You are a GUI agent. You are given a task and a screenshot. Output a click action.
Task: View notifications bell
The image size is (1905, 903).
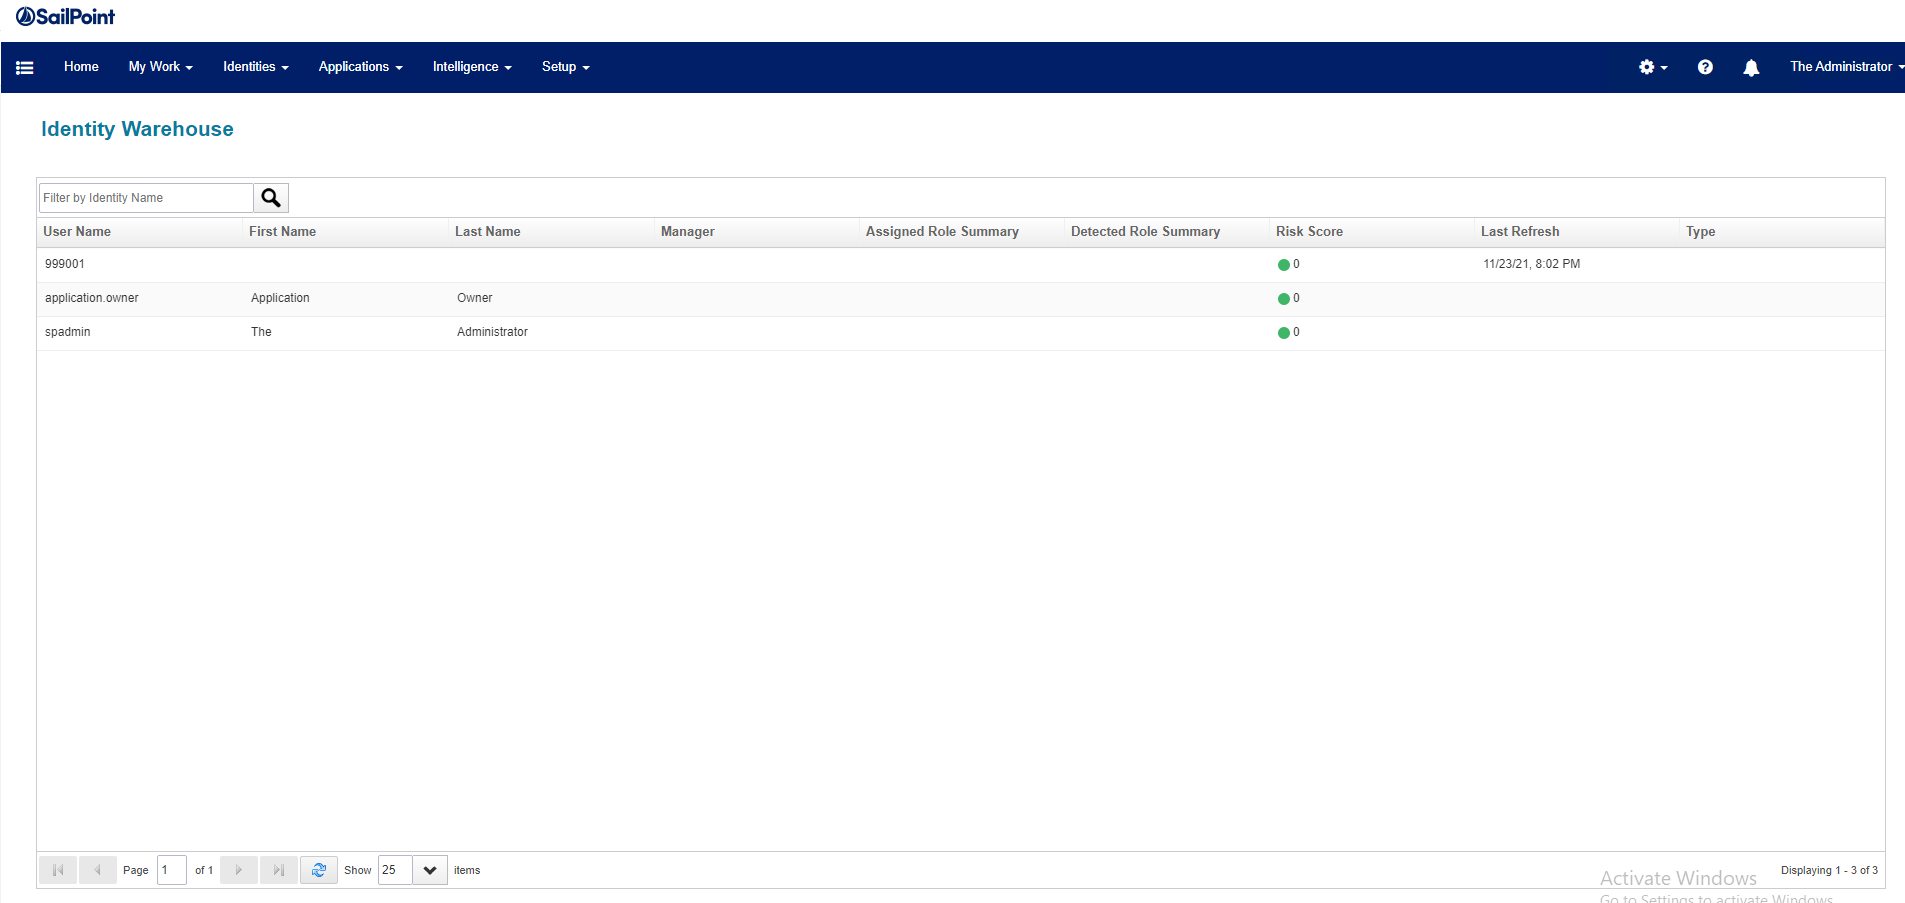point(1751,67)
